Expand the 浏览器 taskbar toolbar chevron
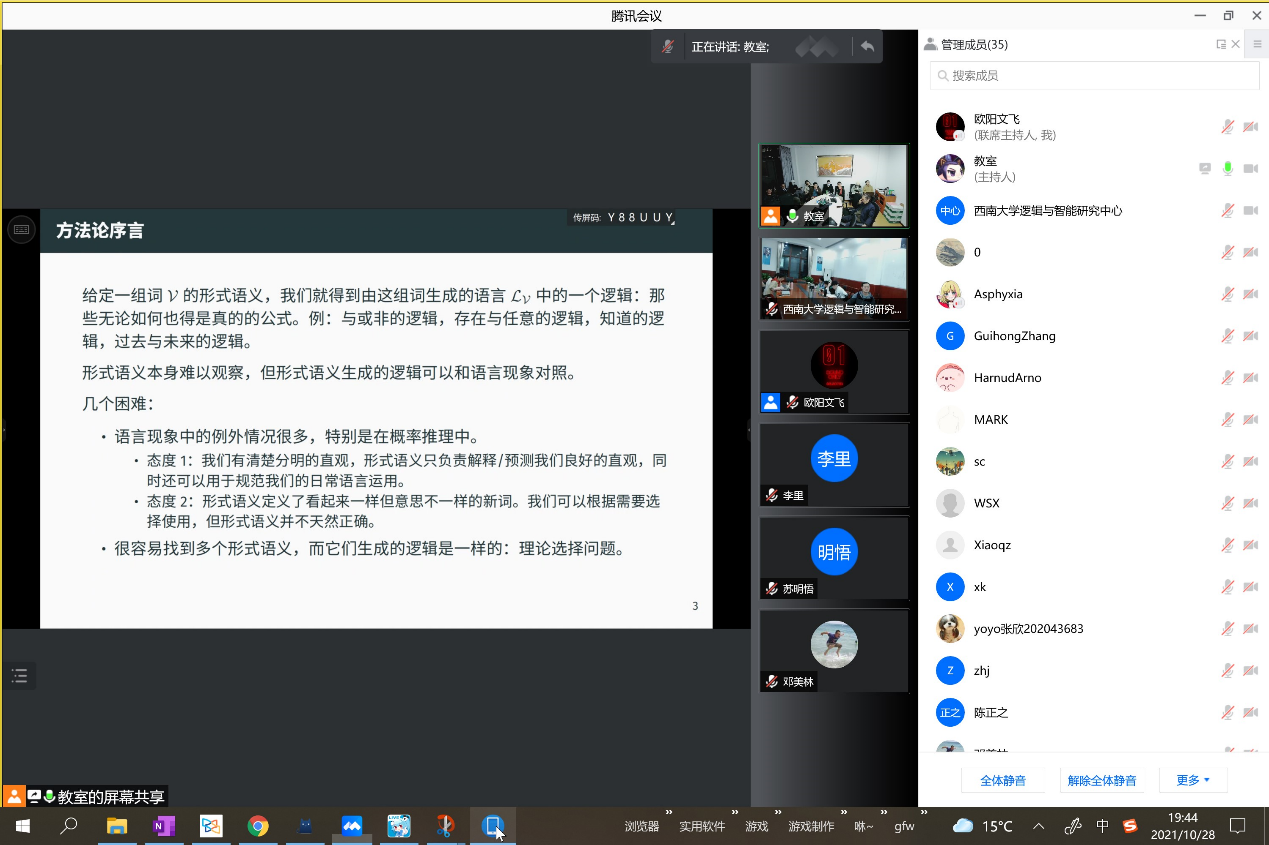 (668, 813)
